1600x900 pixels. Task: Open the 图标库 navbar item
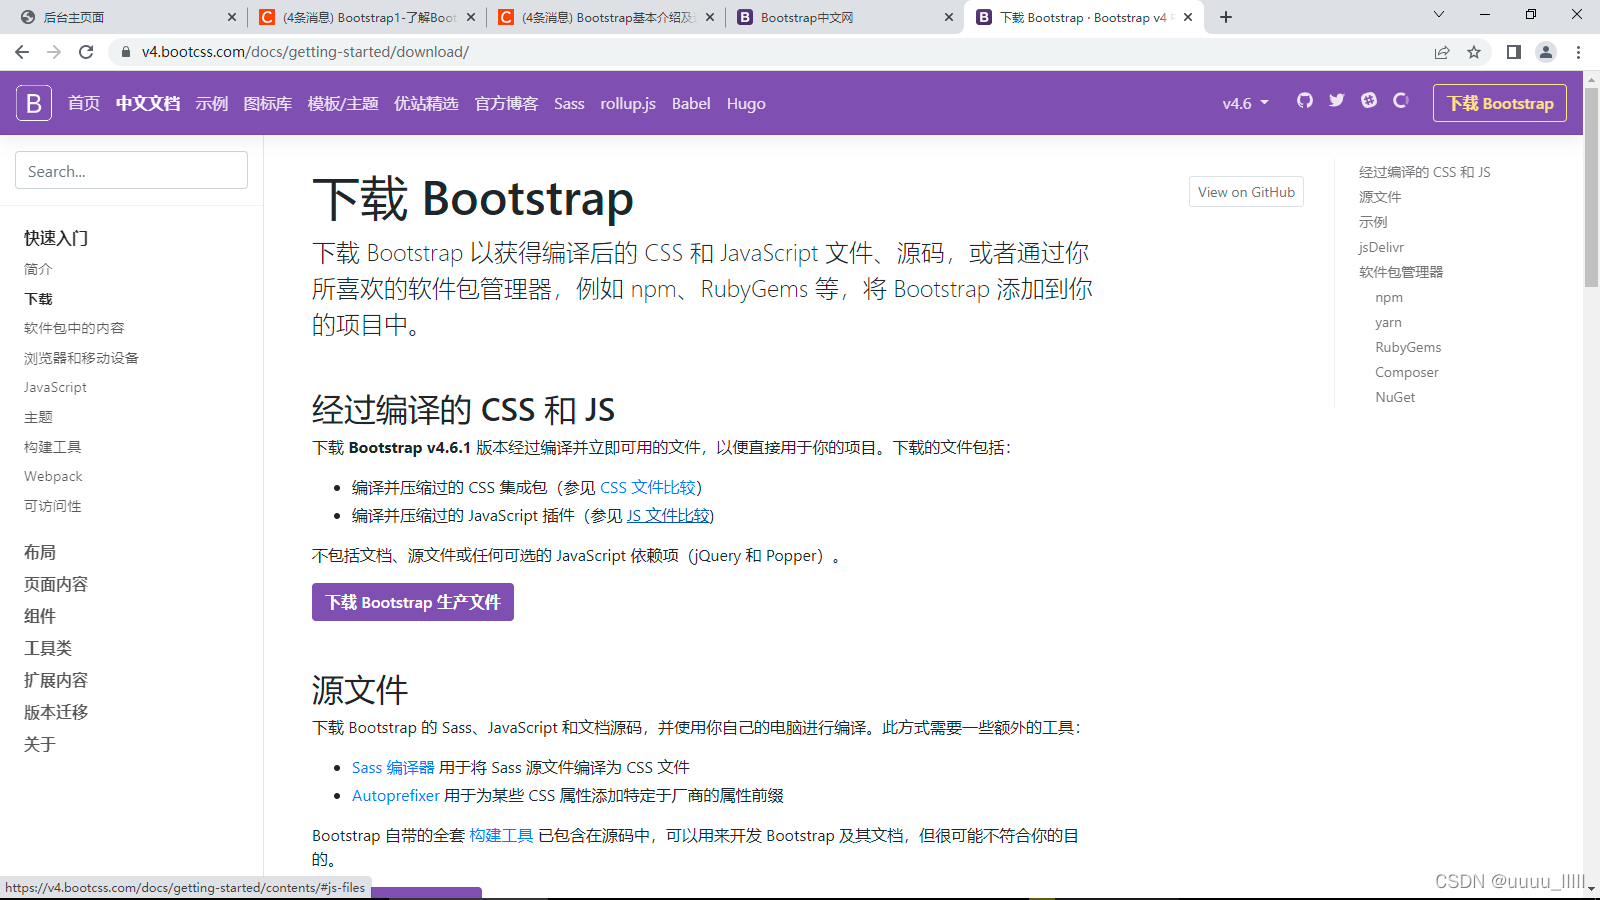tap(268, 103)
